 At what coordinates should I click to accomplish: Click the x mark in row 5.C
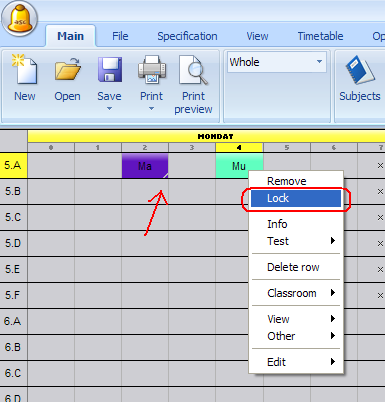pyautogui.click(x=380, y=218)
